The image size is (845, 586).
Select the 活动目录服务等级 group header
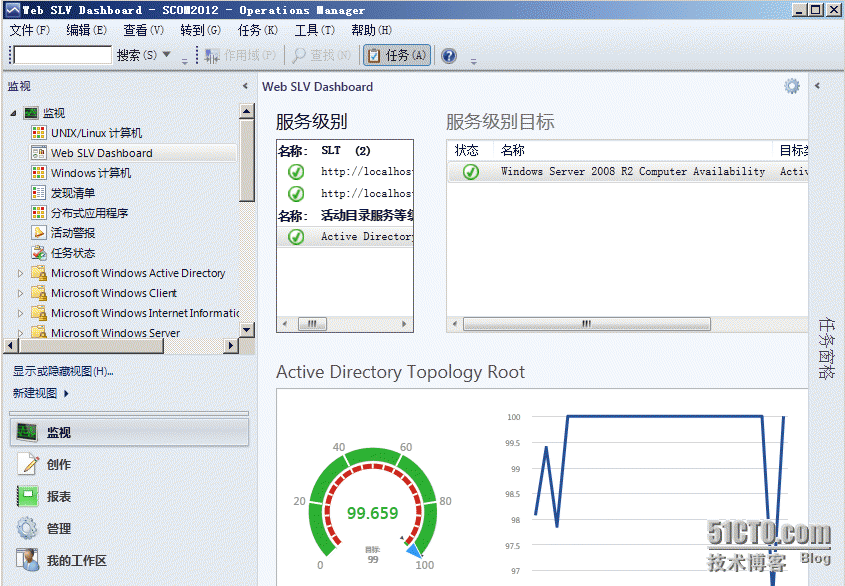(345, 216)
